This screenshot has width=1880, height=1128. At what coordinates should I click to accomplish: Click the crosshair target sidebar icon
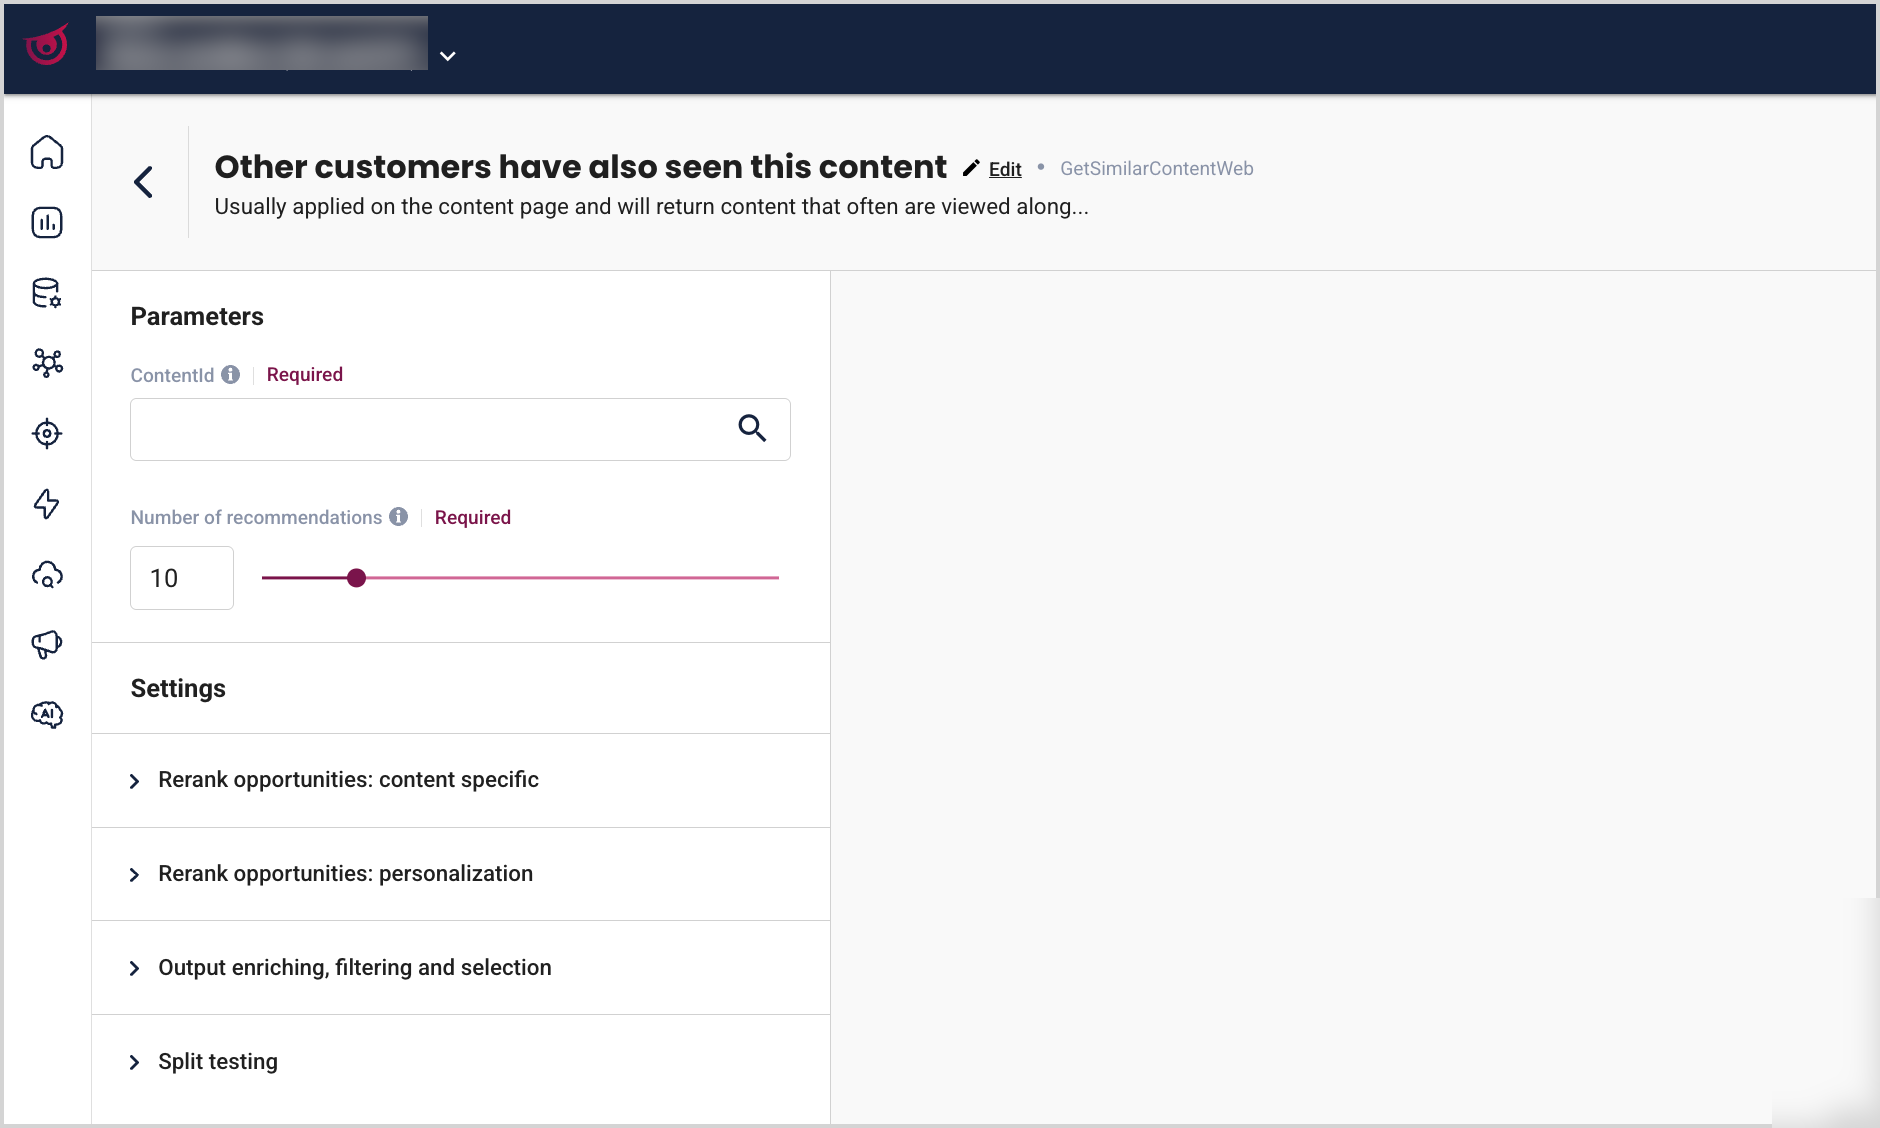[x=47, y=433]
